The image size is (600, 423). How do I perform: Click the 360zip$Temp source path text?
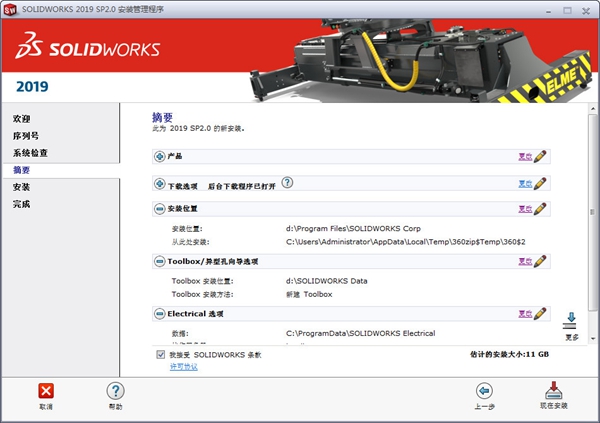pos(406,242)
